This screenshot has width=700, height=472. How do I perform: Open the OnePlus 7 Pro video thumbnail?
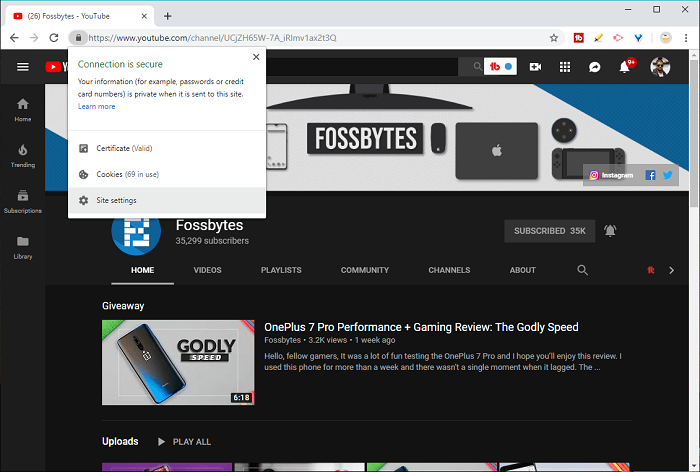click(178, 362)
